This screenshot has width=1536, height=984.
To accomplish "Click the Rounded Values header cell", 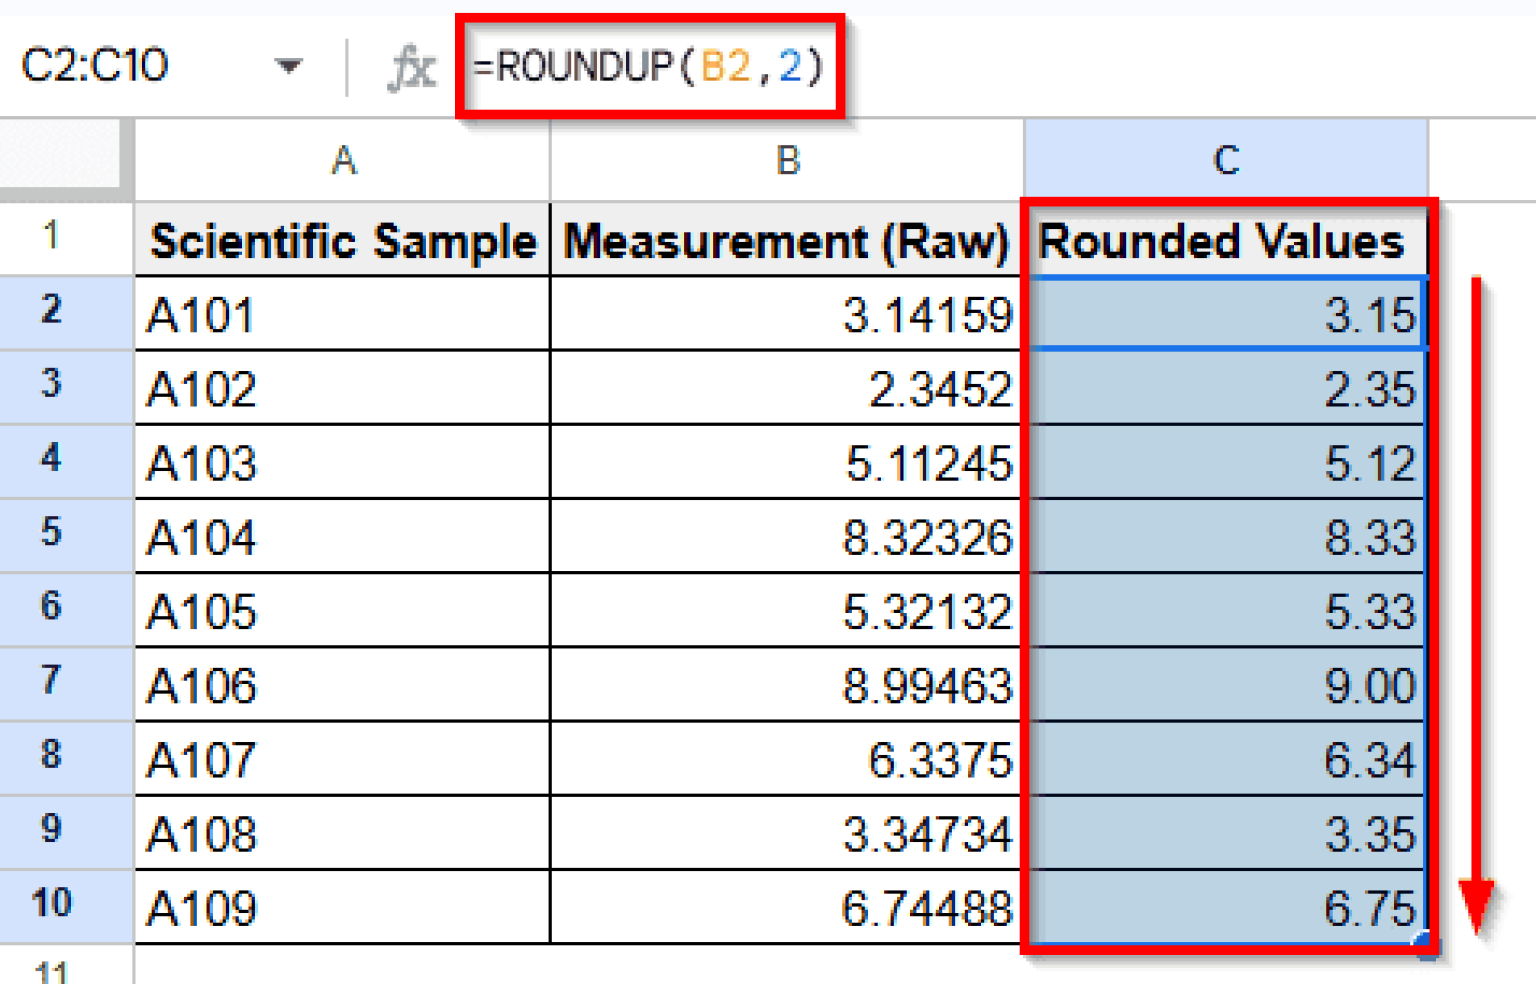I will [x=1222, y=241].
